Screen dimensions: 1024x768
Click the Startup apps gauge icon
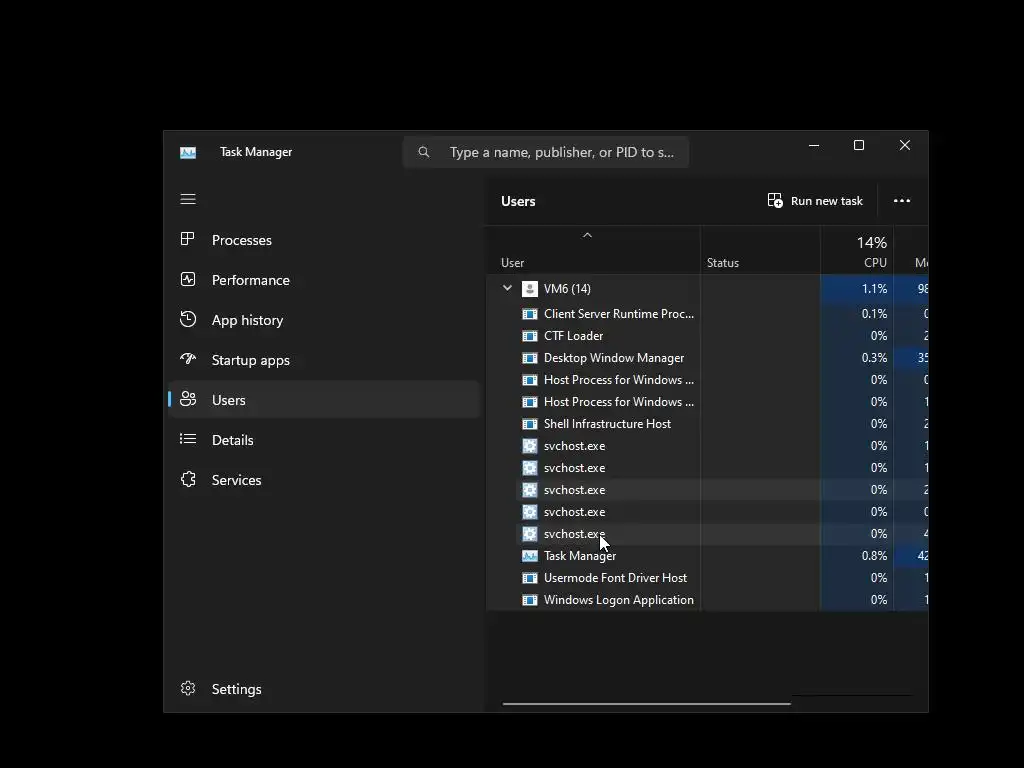[x=188, y=359]
